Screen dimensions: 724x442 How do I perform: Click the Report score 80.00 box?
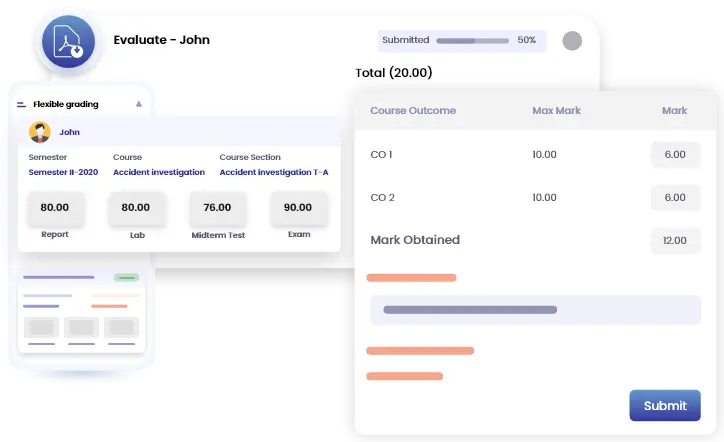click(x=55, y=208)
